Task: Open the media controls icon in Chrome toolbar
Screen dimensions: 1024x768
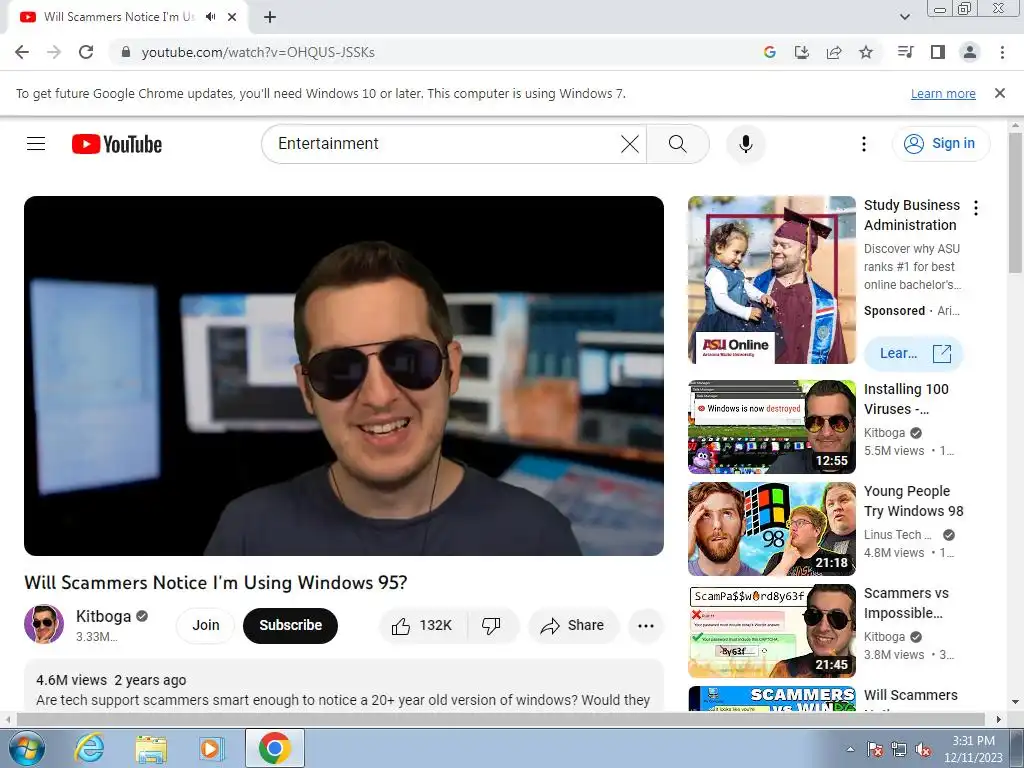Action: (905, 52)
